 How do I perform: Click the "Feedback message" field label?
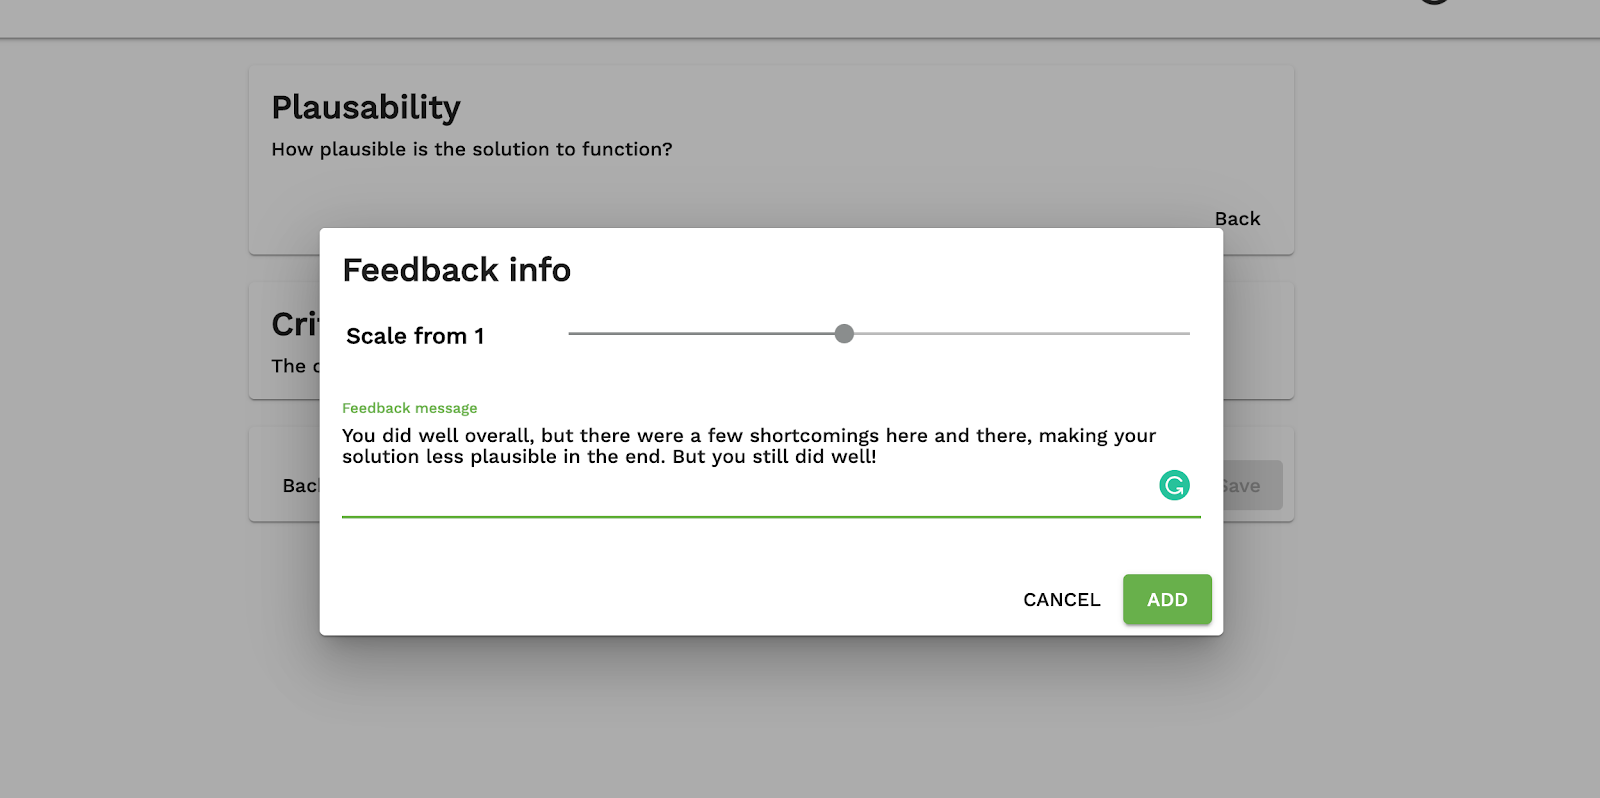tap(409, 408)
